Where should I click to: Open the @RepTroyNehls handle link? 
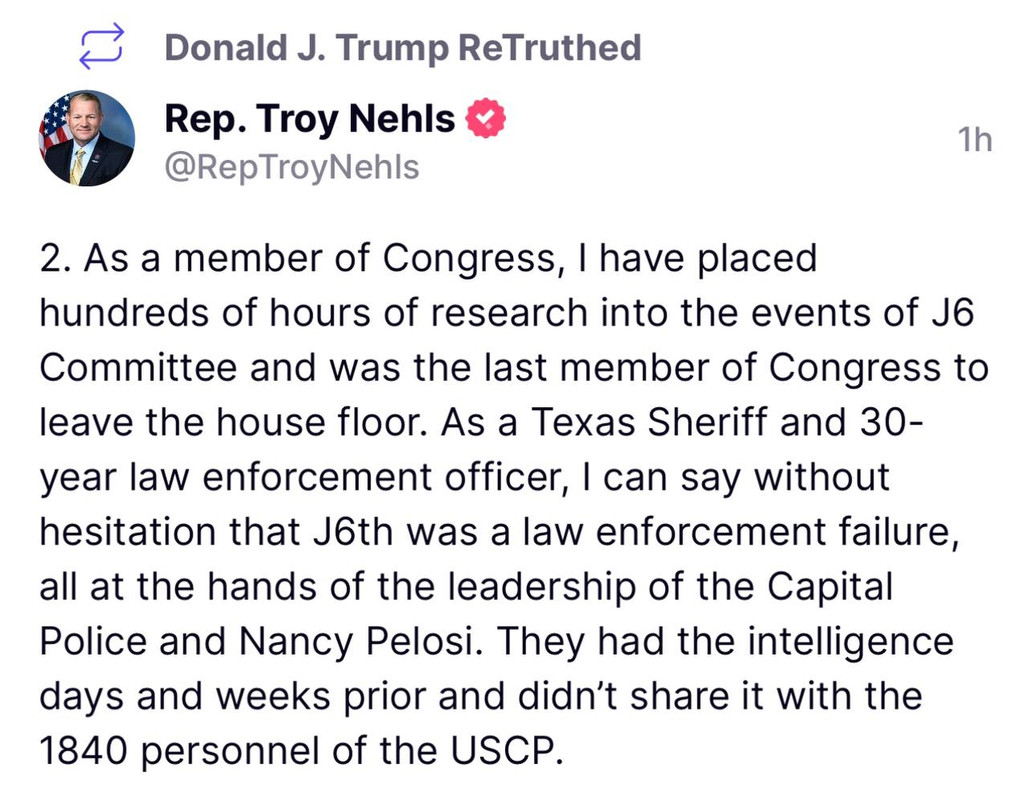[x=291, y=167]
